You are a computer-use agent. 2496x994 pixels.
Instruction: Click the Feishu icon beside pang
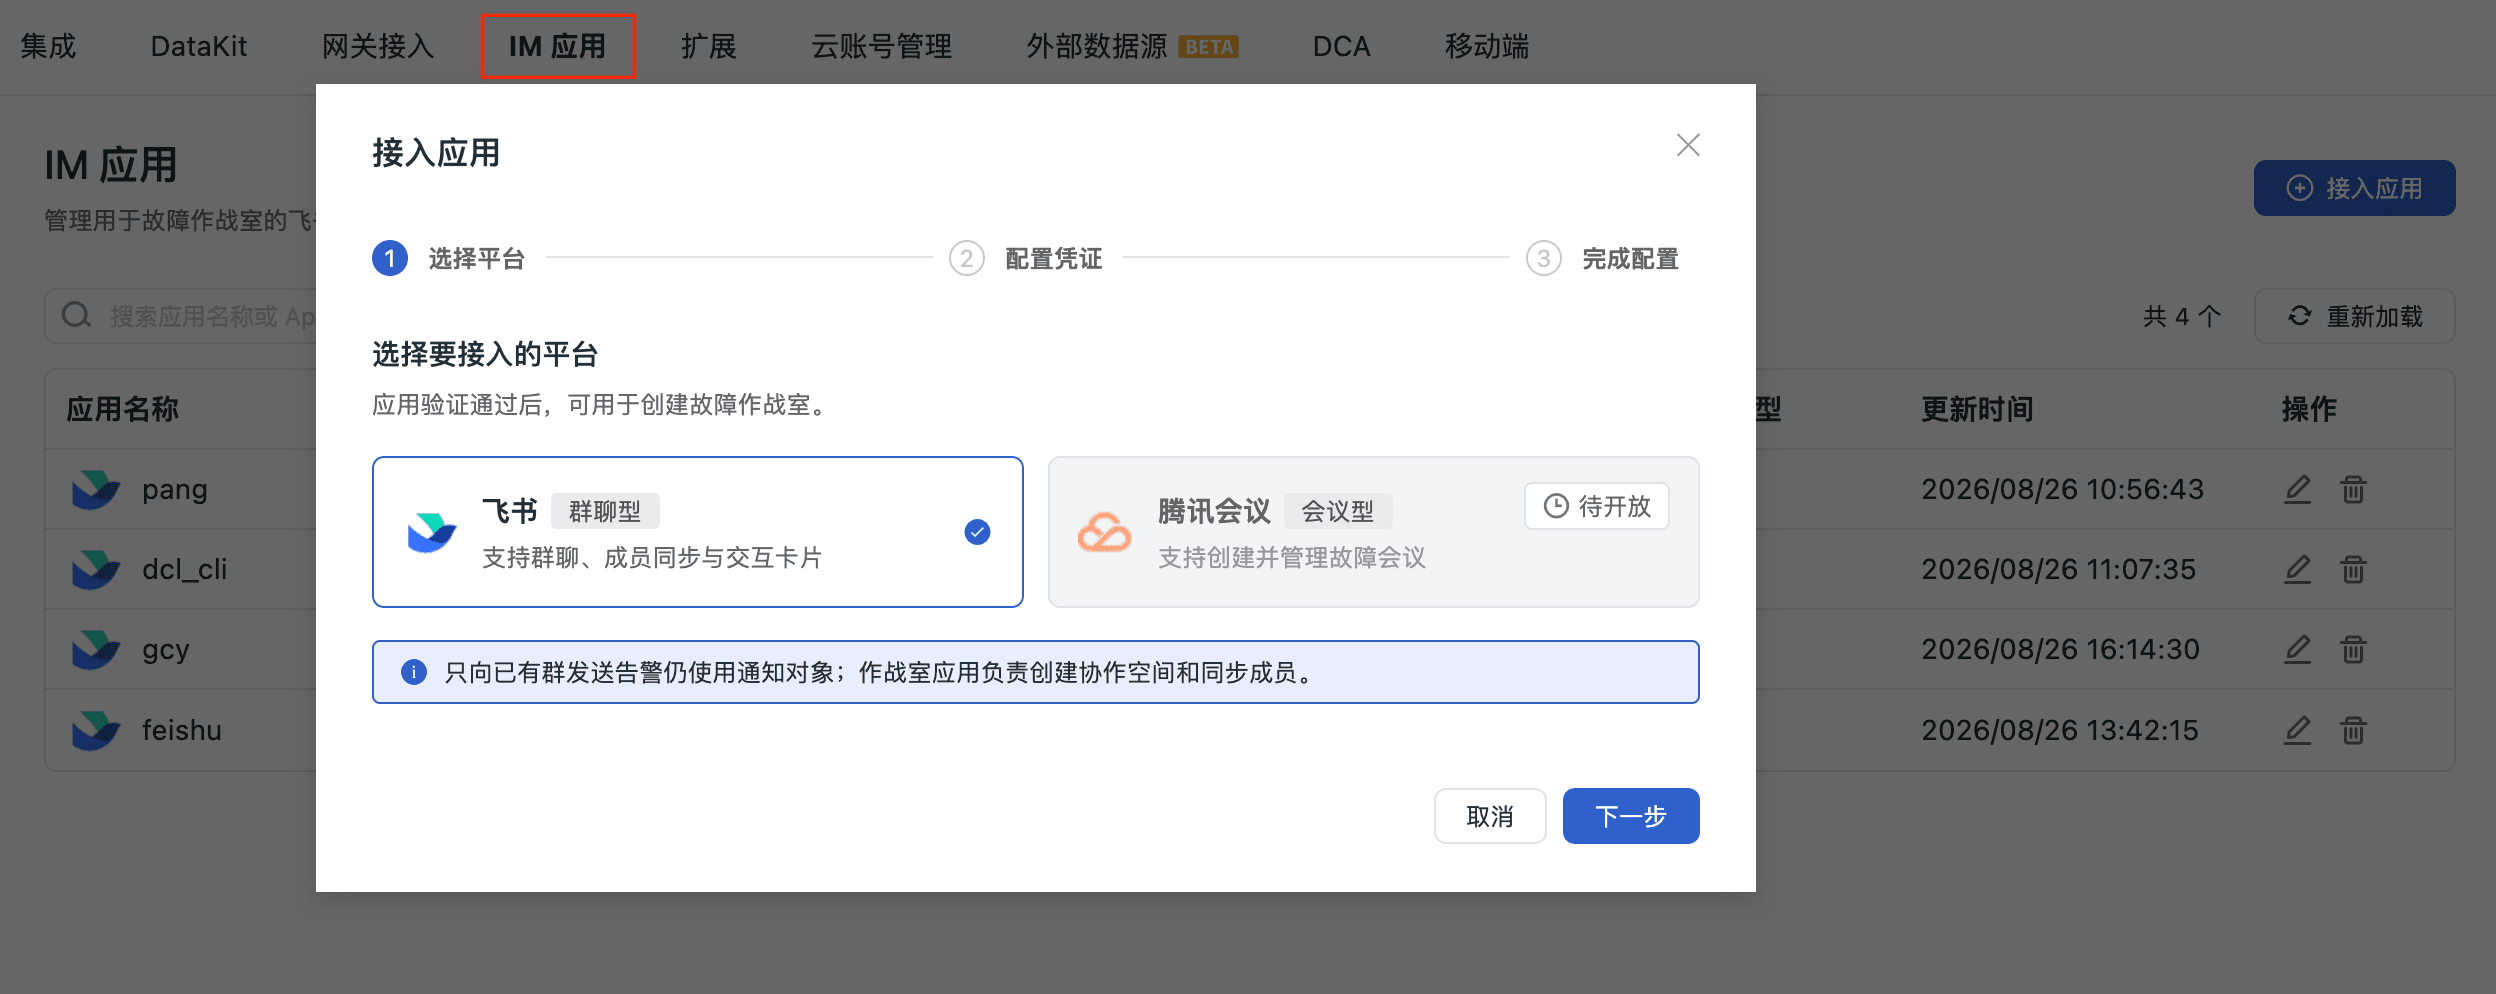click(96, 490)
